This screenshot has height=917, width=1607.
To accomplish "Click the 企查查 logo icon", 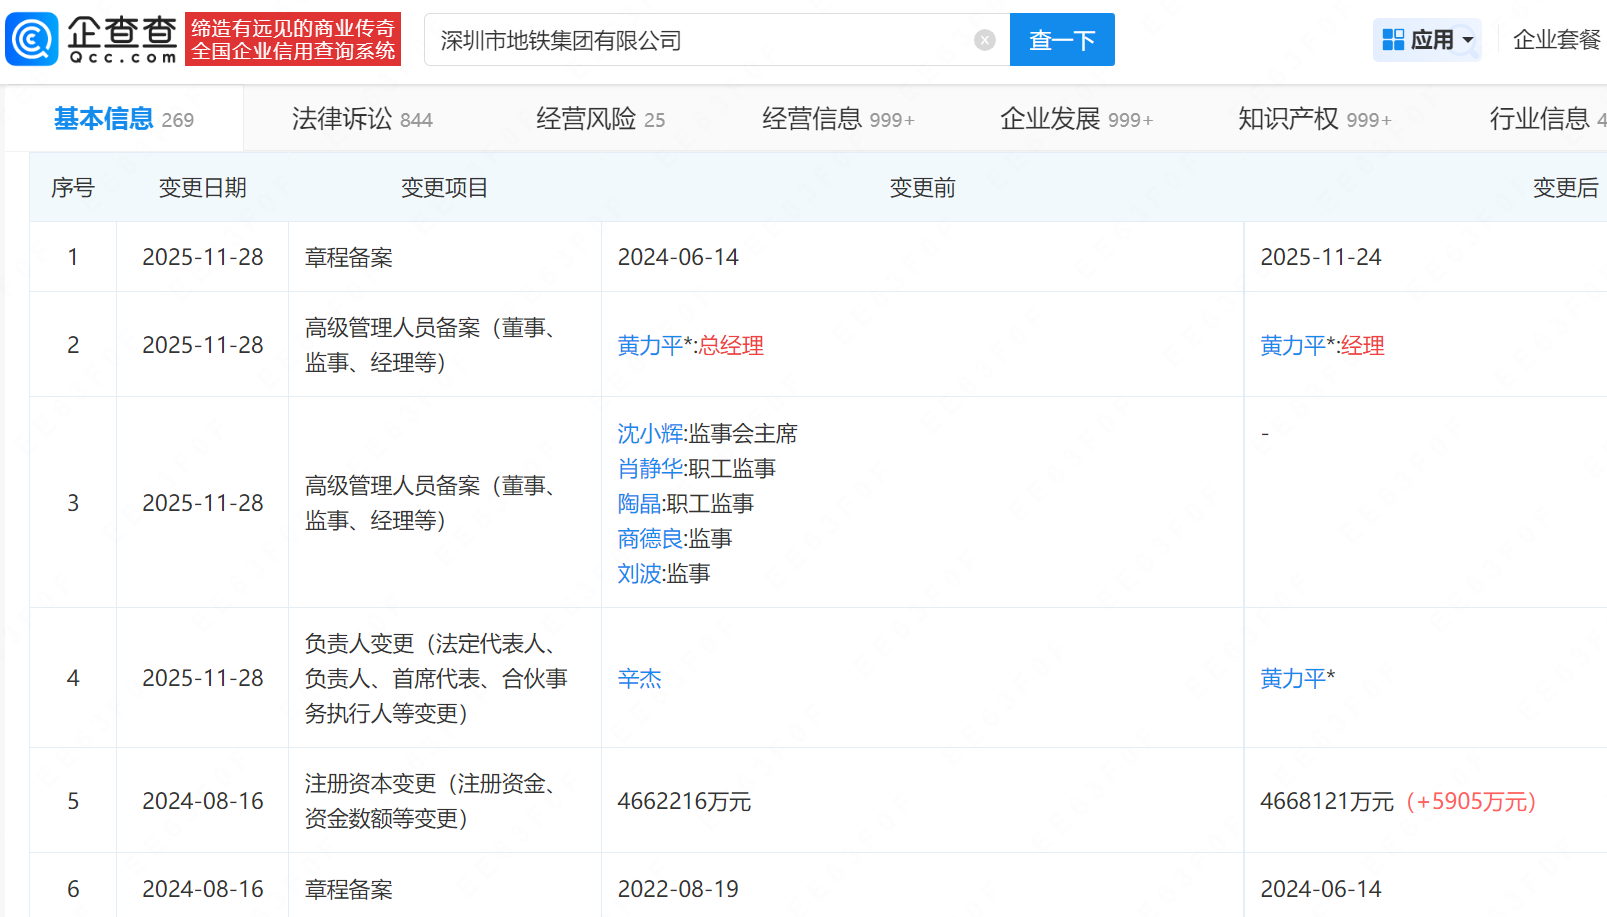I will click(x=32, y=40).
